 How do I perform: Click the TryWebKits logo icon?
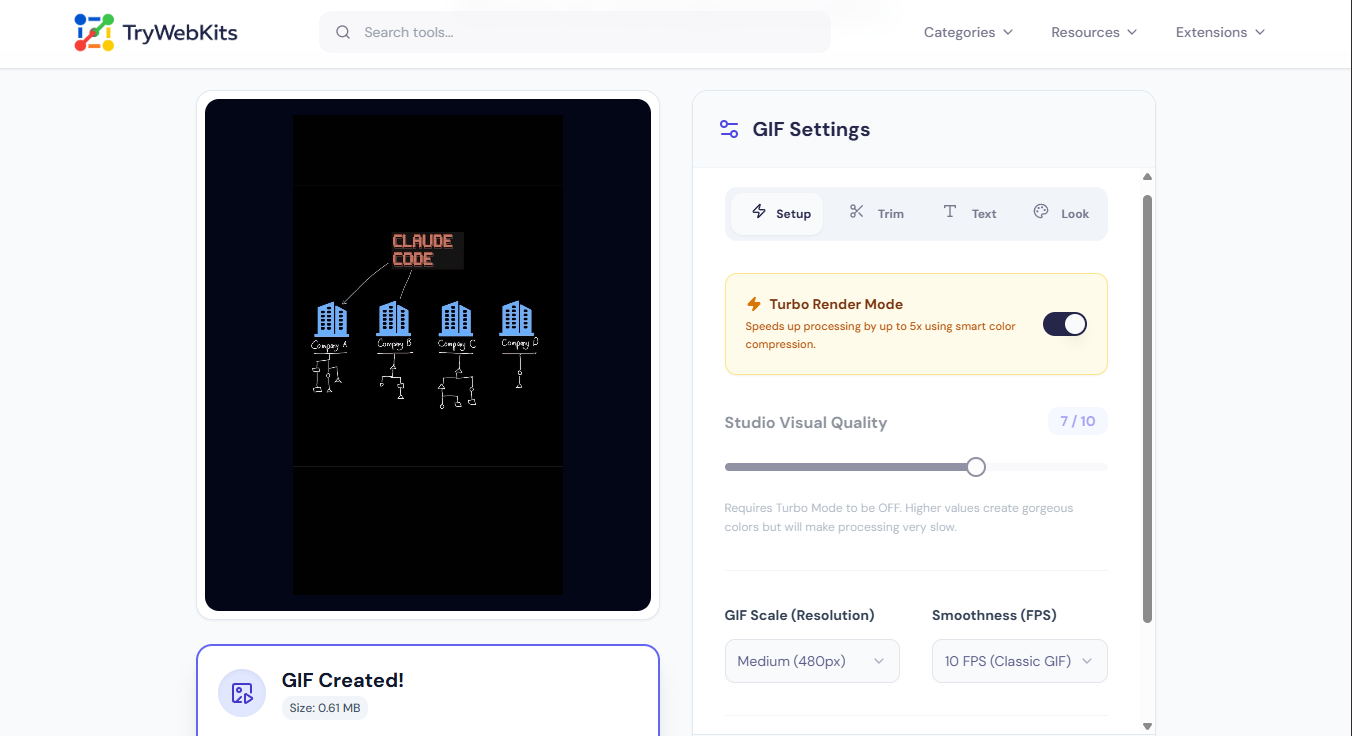[x=92, y=32]
